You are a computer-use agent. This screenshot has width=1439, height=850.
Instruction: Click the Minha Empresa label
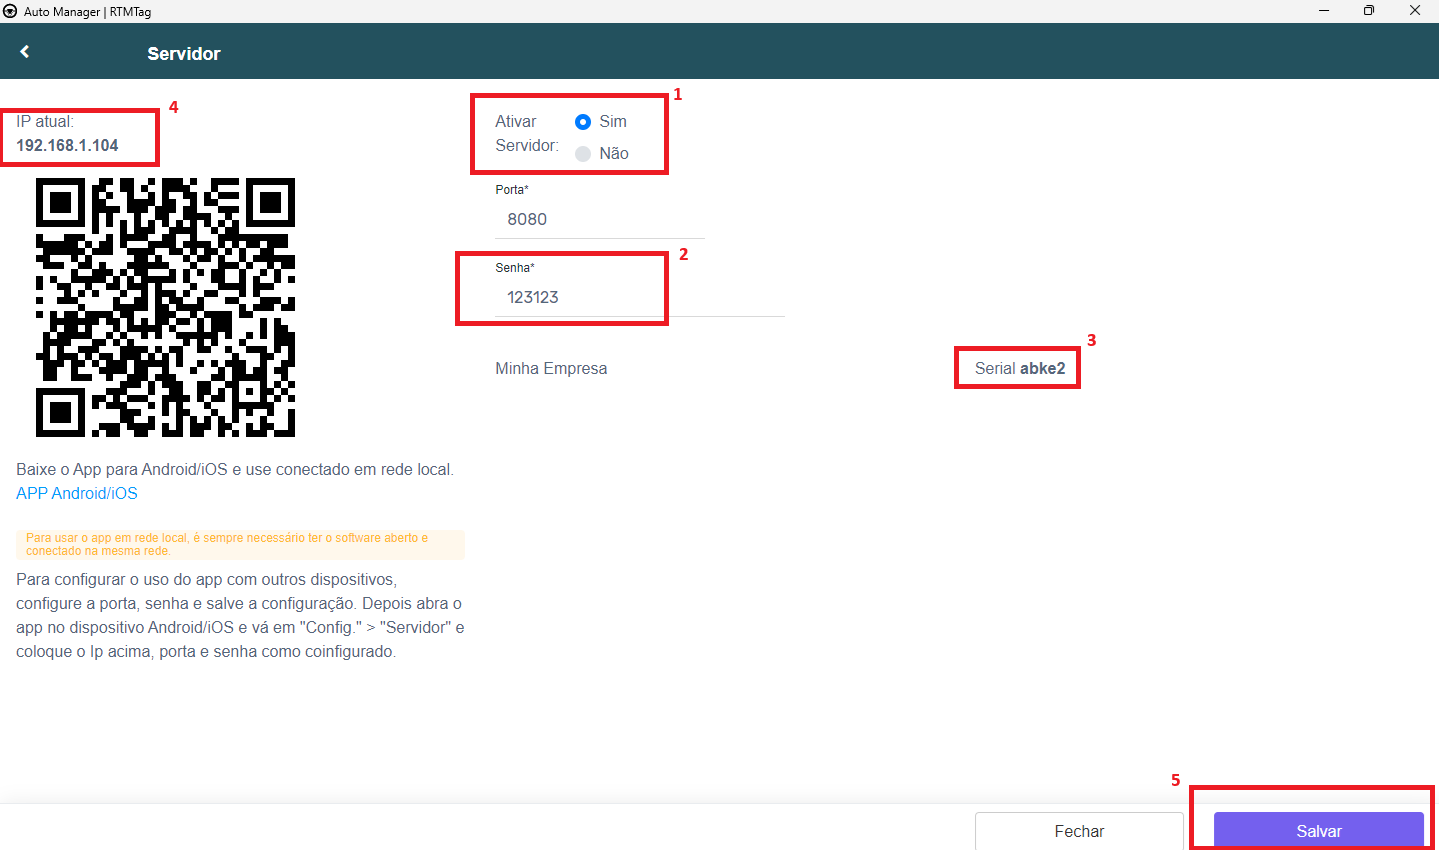[x=551, y=368]
